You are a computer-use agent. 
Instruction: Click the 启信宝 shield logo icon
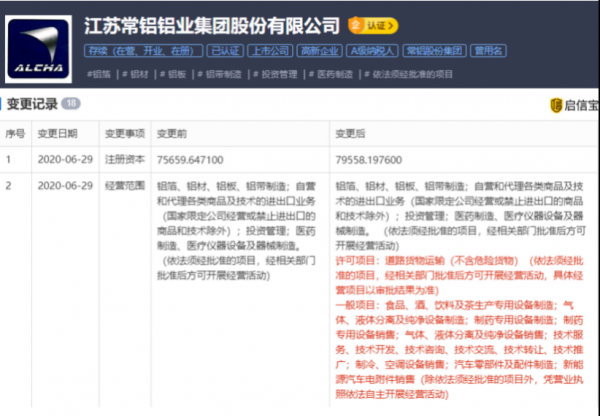(556, 106)
